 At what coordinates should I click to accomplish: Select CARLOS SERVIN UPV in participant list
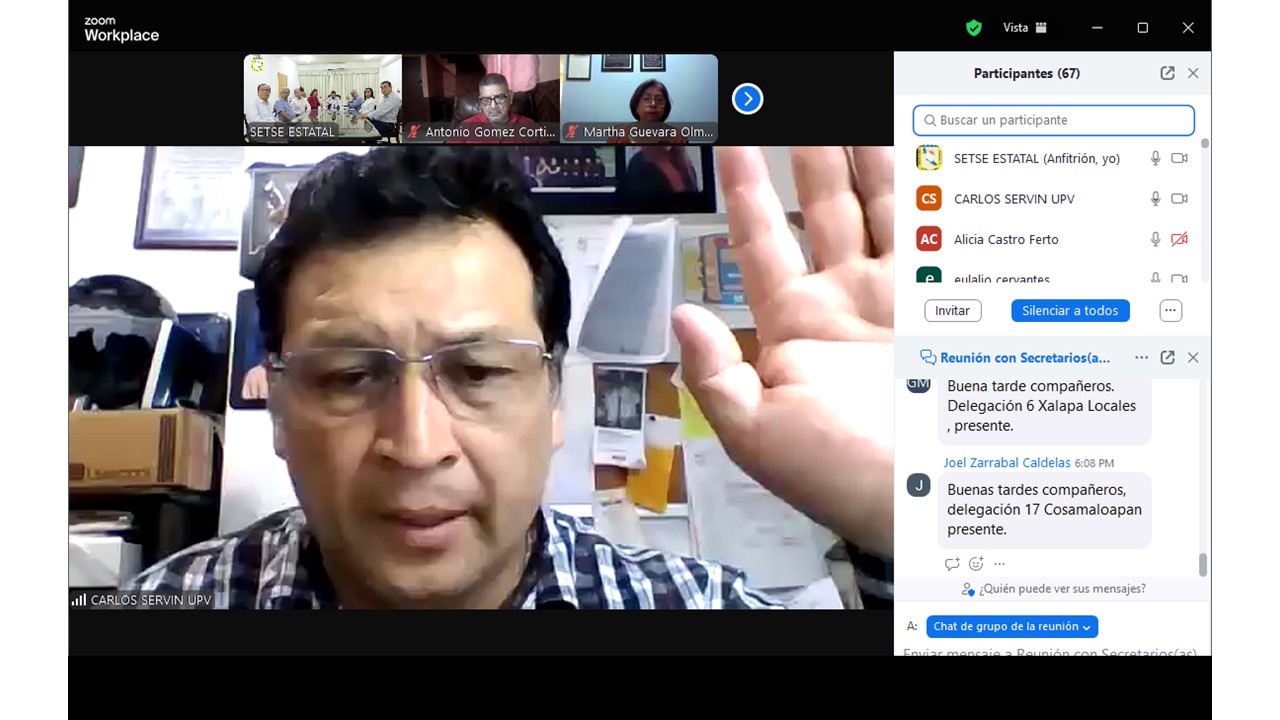pyautogui.click(x=1013, y=199)
